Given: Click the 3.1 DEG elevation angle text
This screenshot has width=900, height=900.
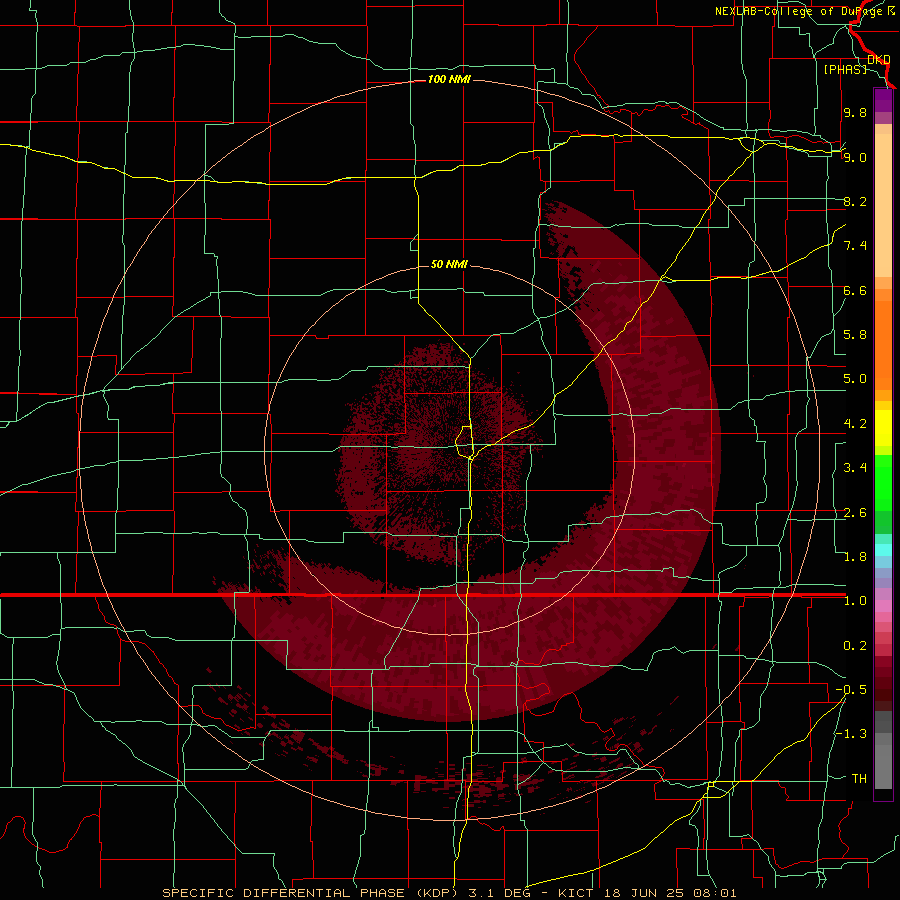Looking at the screenshot, I should (499, 893).
